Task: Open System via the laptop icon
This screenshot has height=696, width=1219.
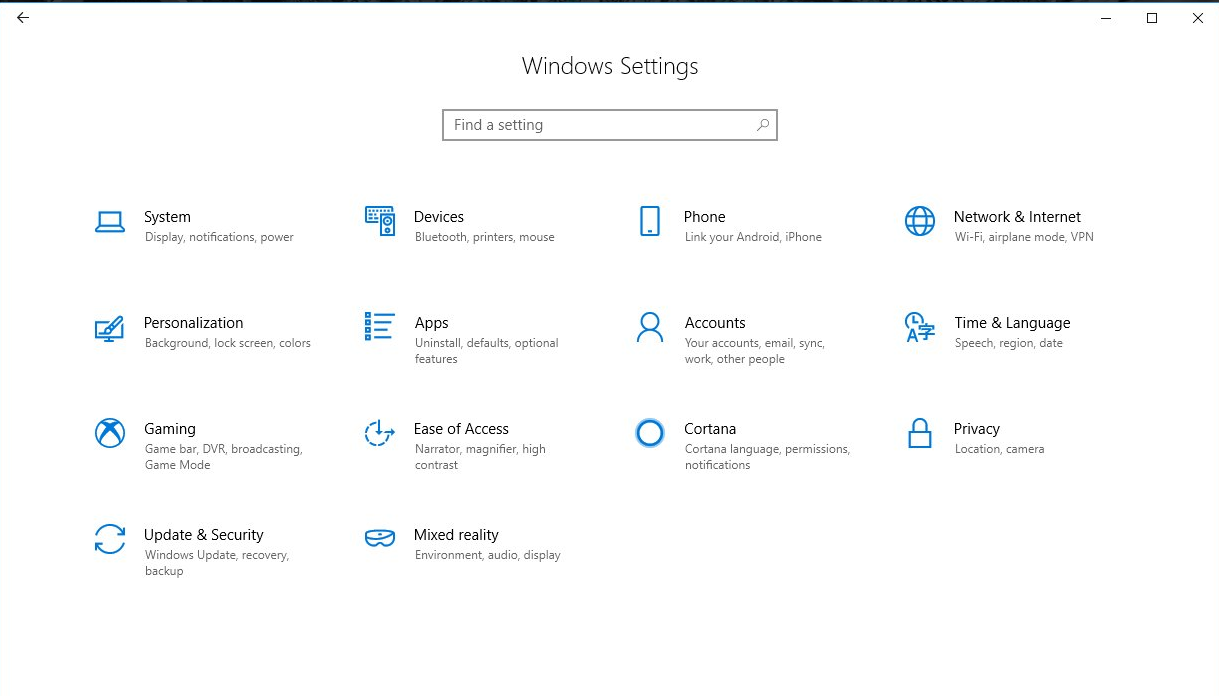Action: pos(110,222)
